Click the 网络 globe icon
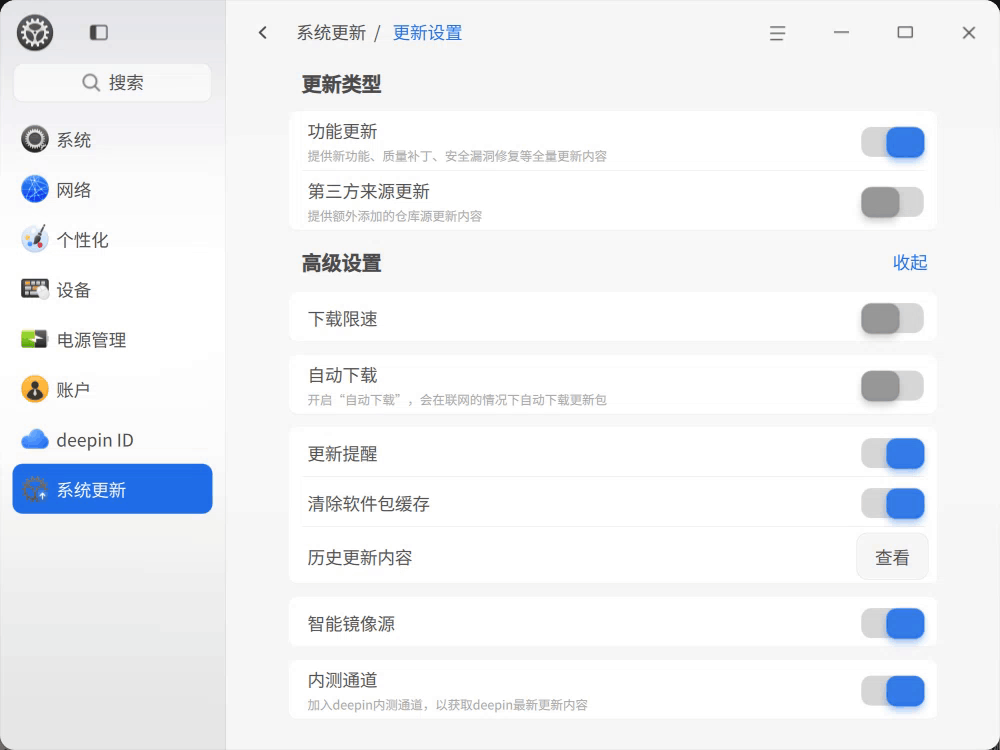 click(x=34, y=189)
